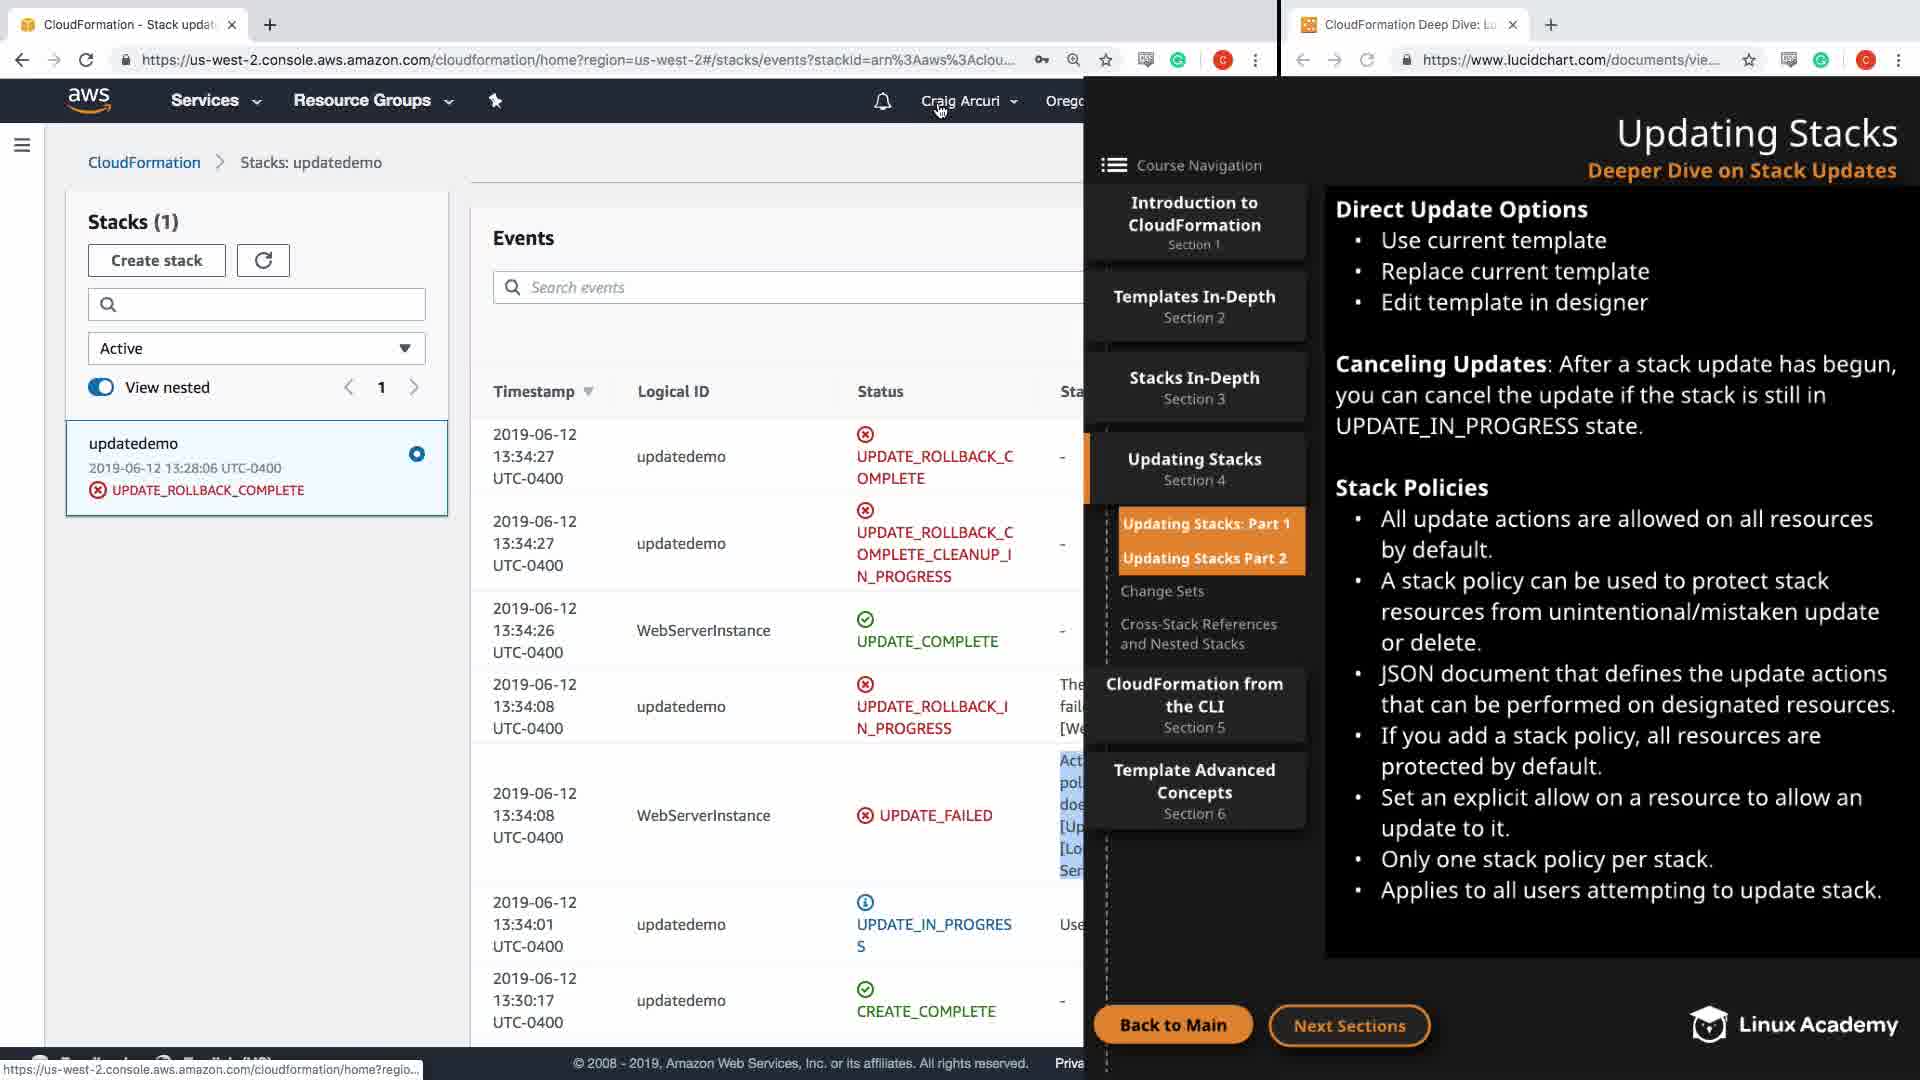The image size is (1920, 1080).
Task: Click the AWS logo home icon
Action: [x=89, y=100]
